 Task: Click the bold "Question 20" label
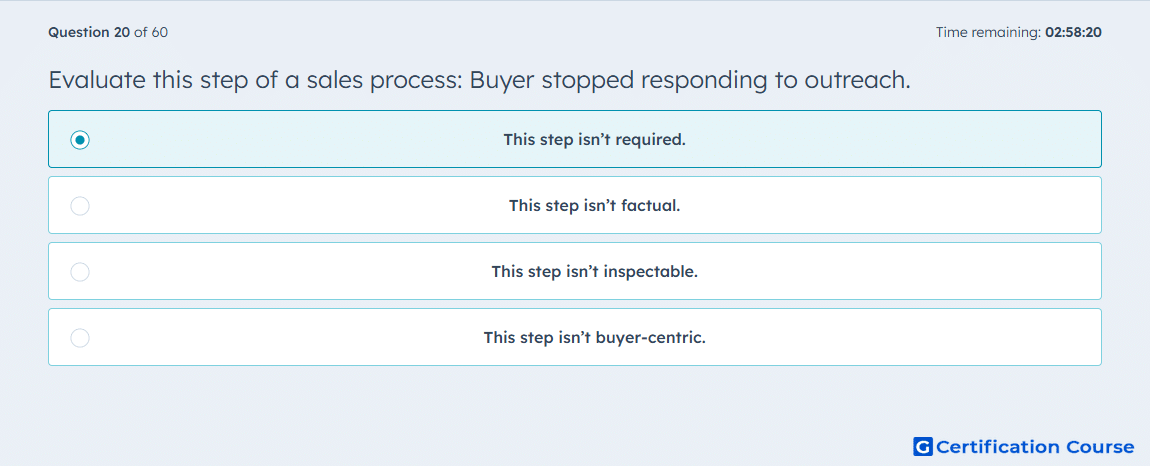(89, 32)
